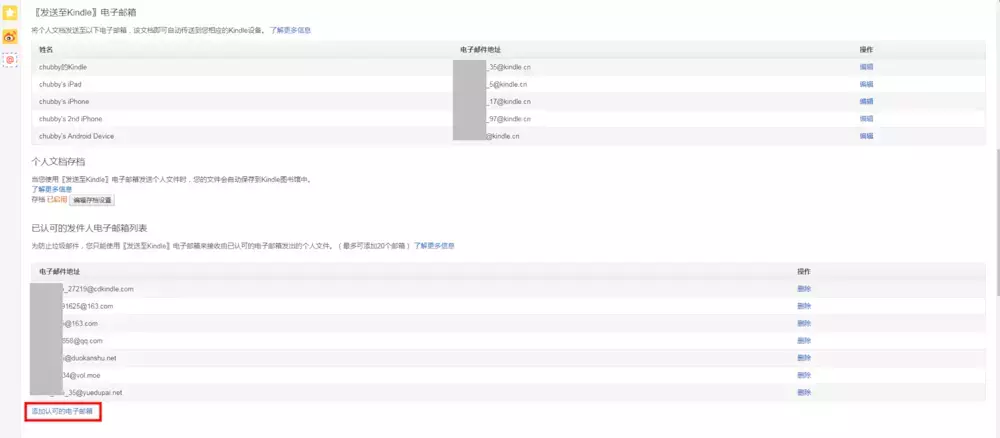Delete the duokanshu.net approved email
The height and width of the screenshot is (438, 1000).
pyautogui.click(x=804, y=358)
